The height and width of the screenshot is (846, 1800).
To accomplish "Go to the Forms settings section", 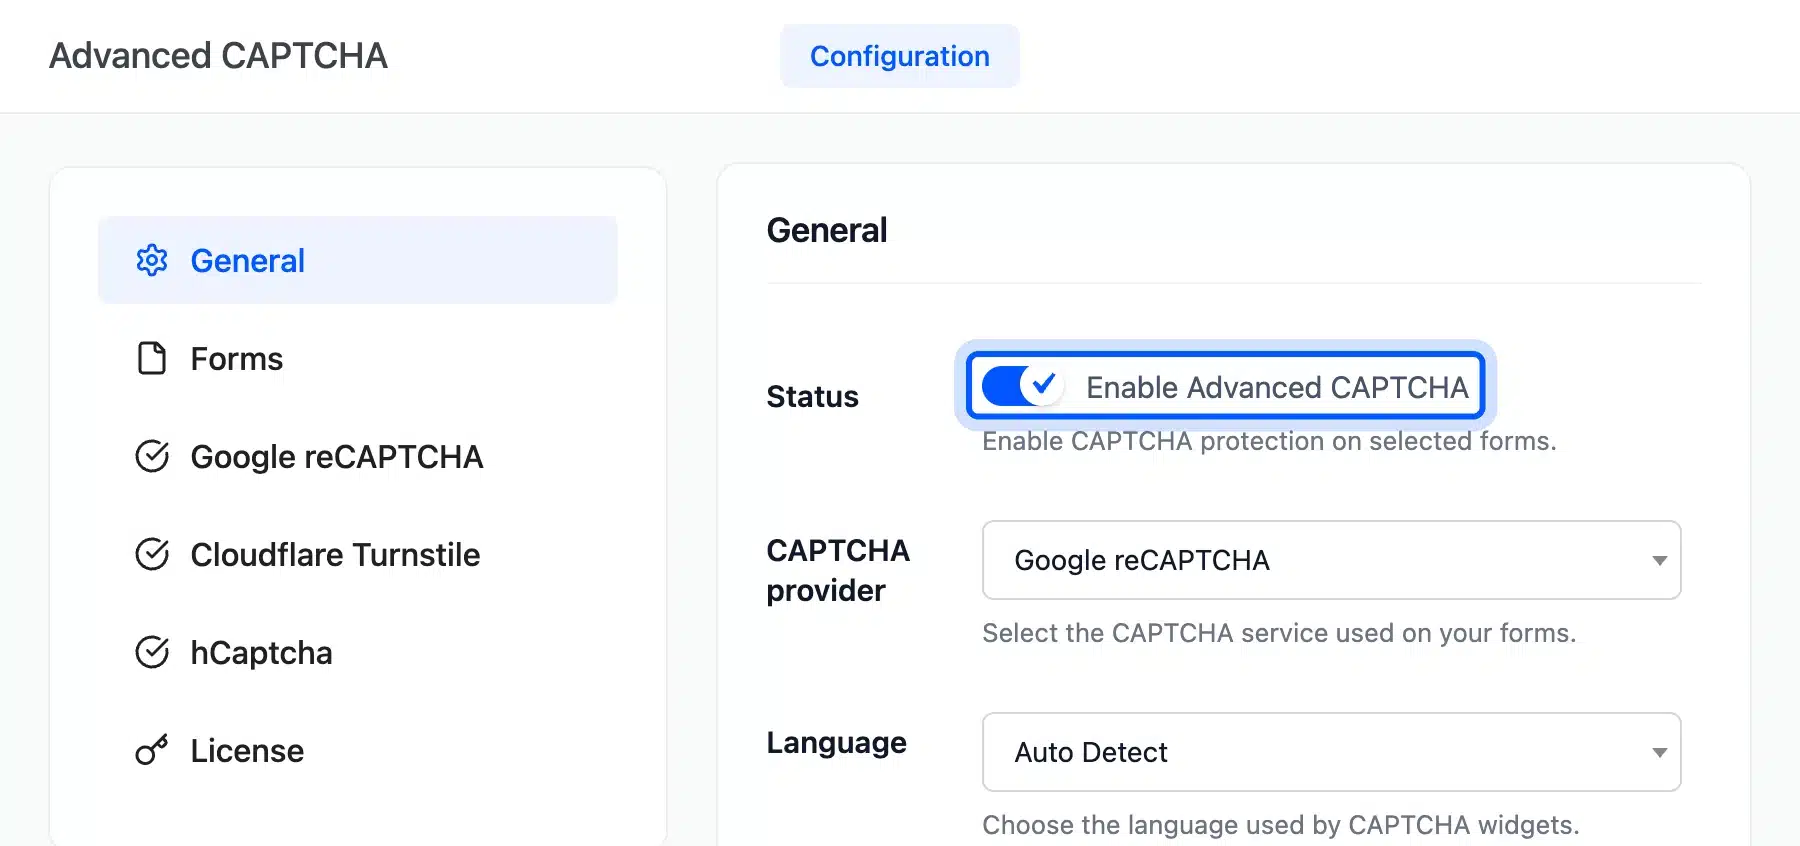I will tap(358, 358).
